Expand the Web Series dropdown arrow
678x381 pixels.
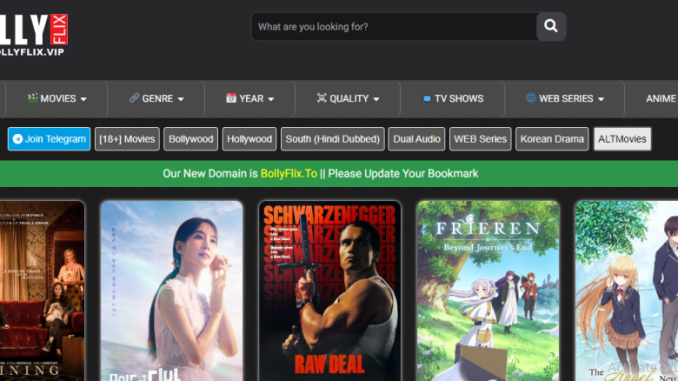pos(601,99)
